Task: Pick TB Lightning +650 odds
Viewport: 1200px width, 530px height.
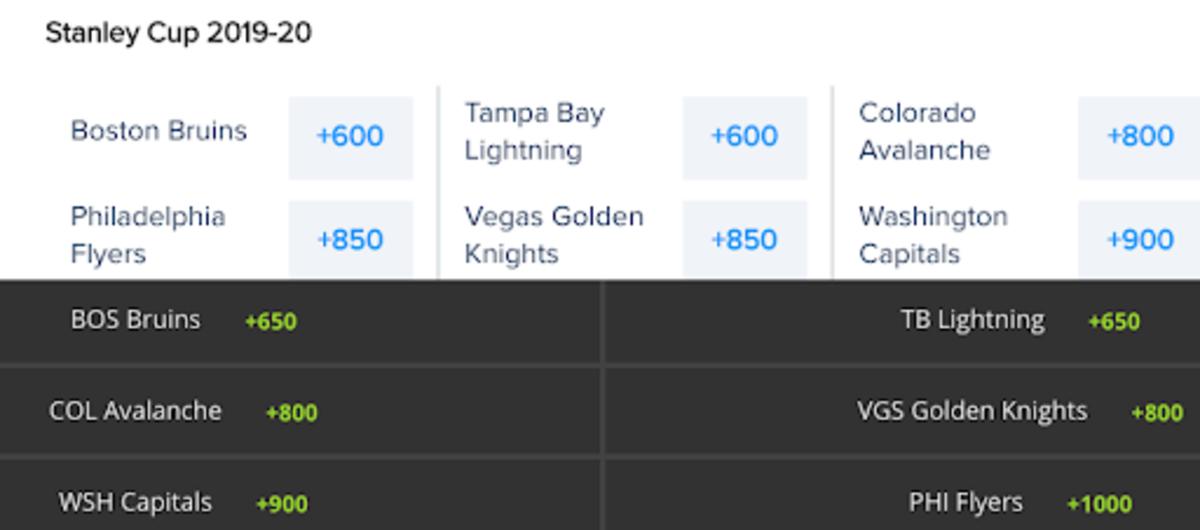Action: 1113,322
